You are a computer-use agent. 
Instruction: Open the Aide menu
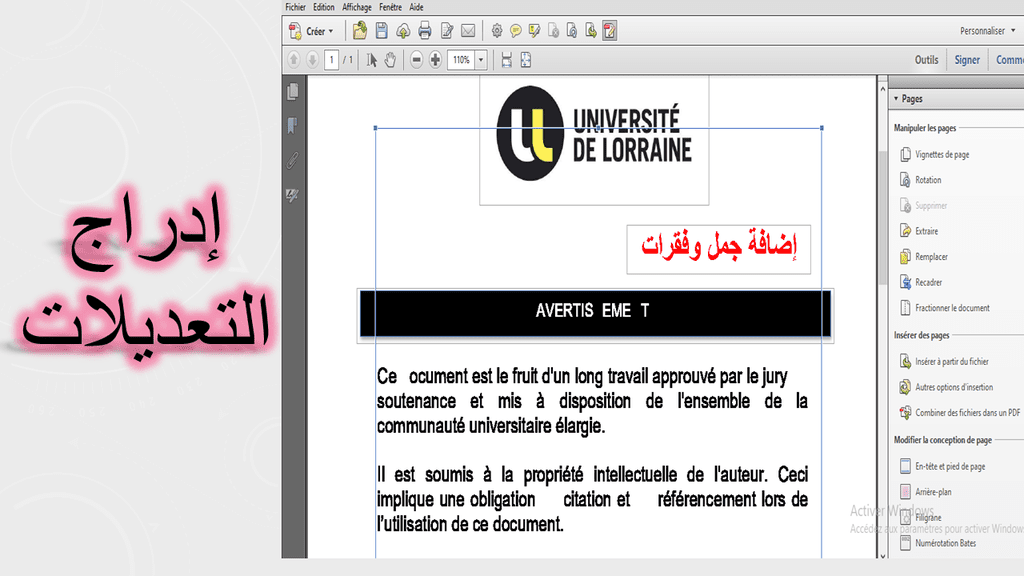416,7
